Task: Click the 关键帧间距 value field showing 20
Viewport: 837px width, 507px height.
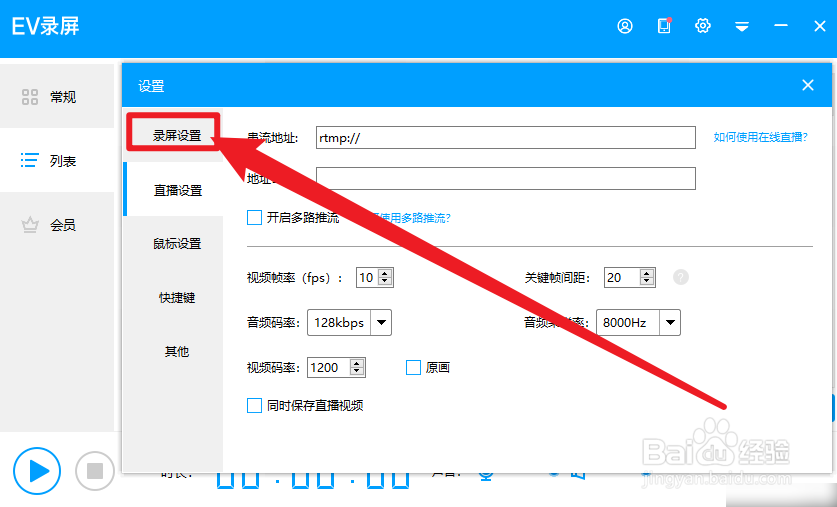Action: coord(622,277)
